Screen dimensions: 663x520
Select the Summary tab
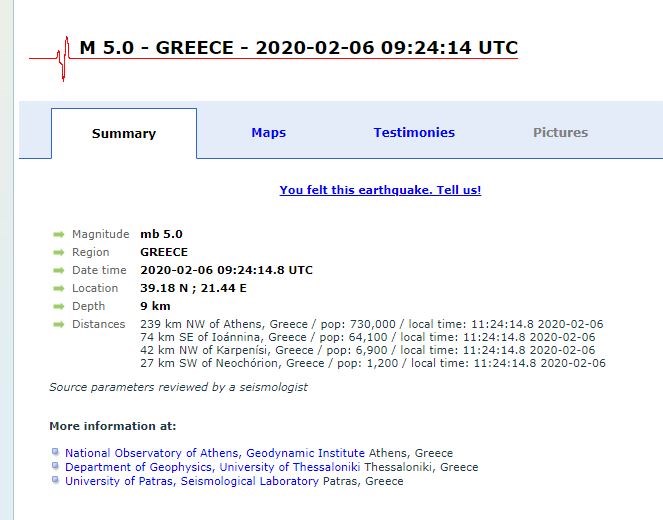coord(124,134)
